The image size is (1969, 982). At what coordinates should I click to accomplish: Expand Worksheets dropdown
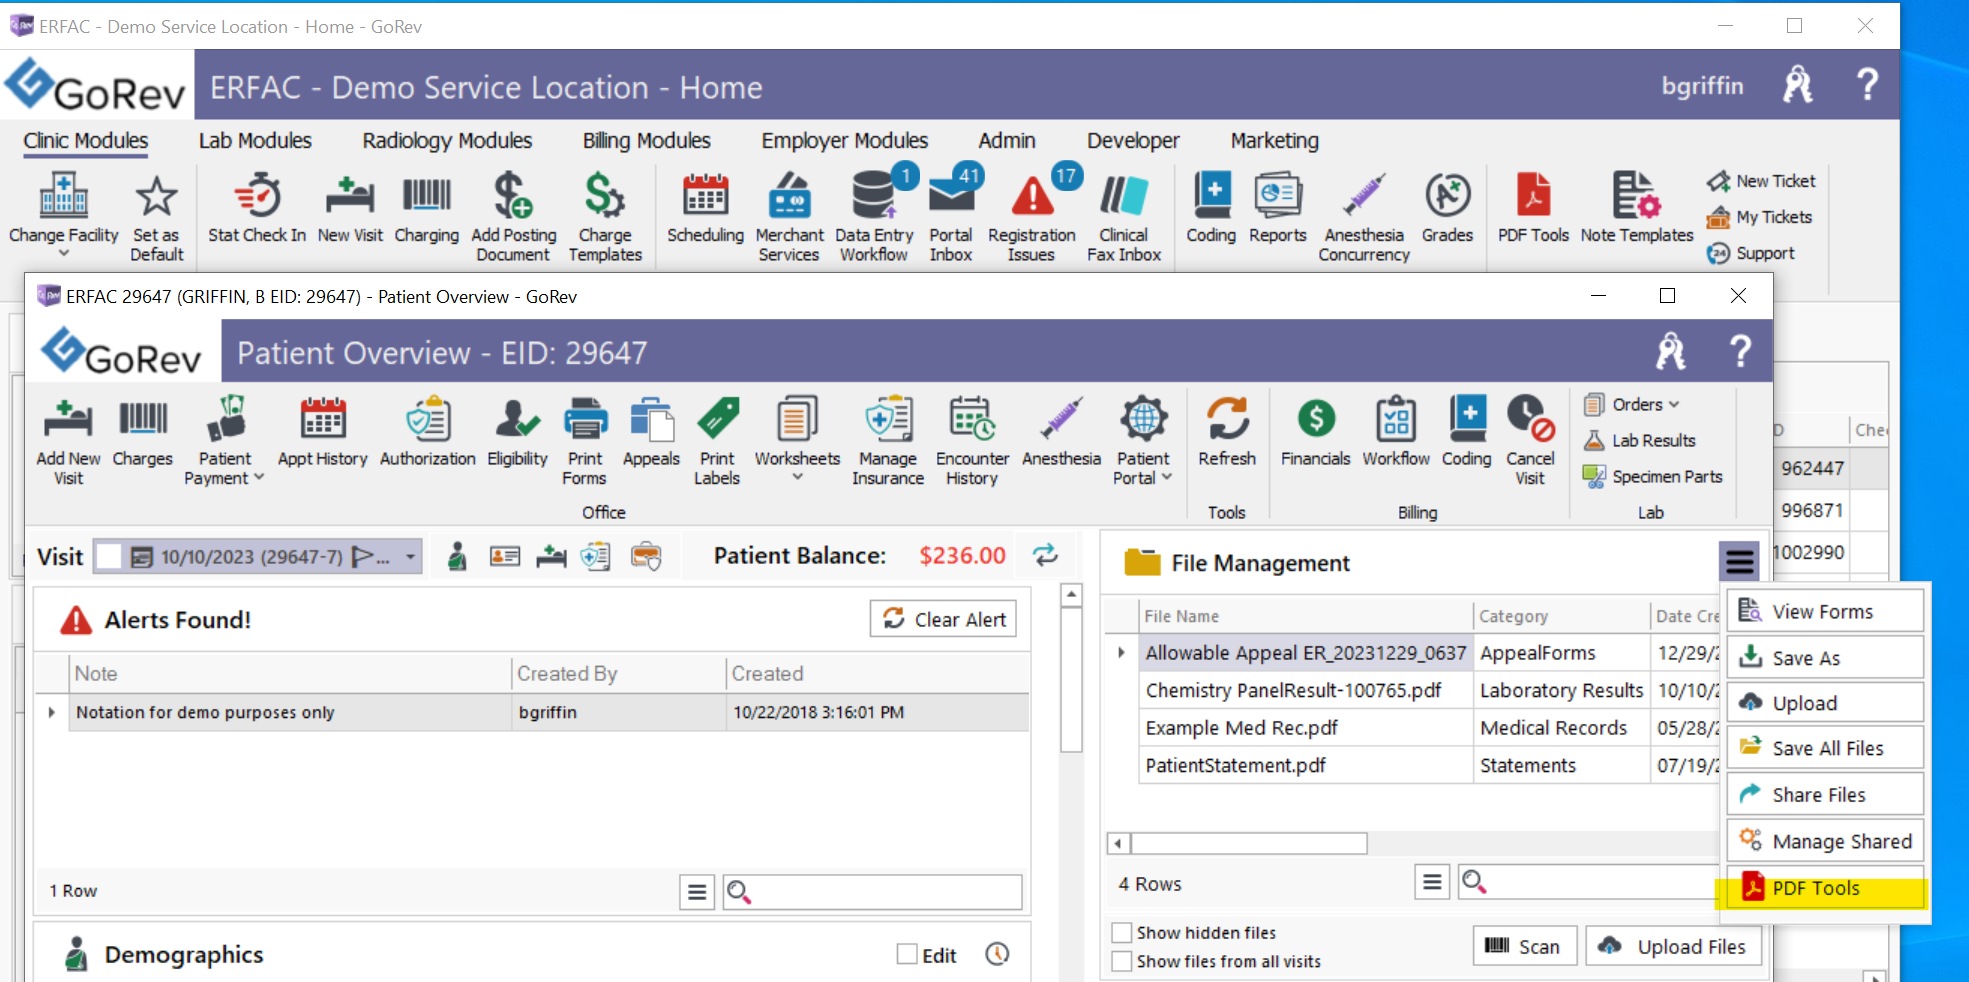(797, 478)
